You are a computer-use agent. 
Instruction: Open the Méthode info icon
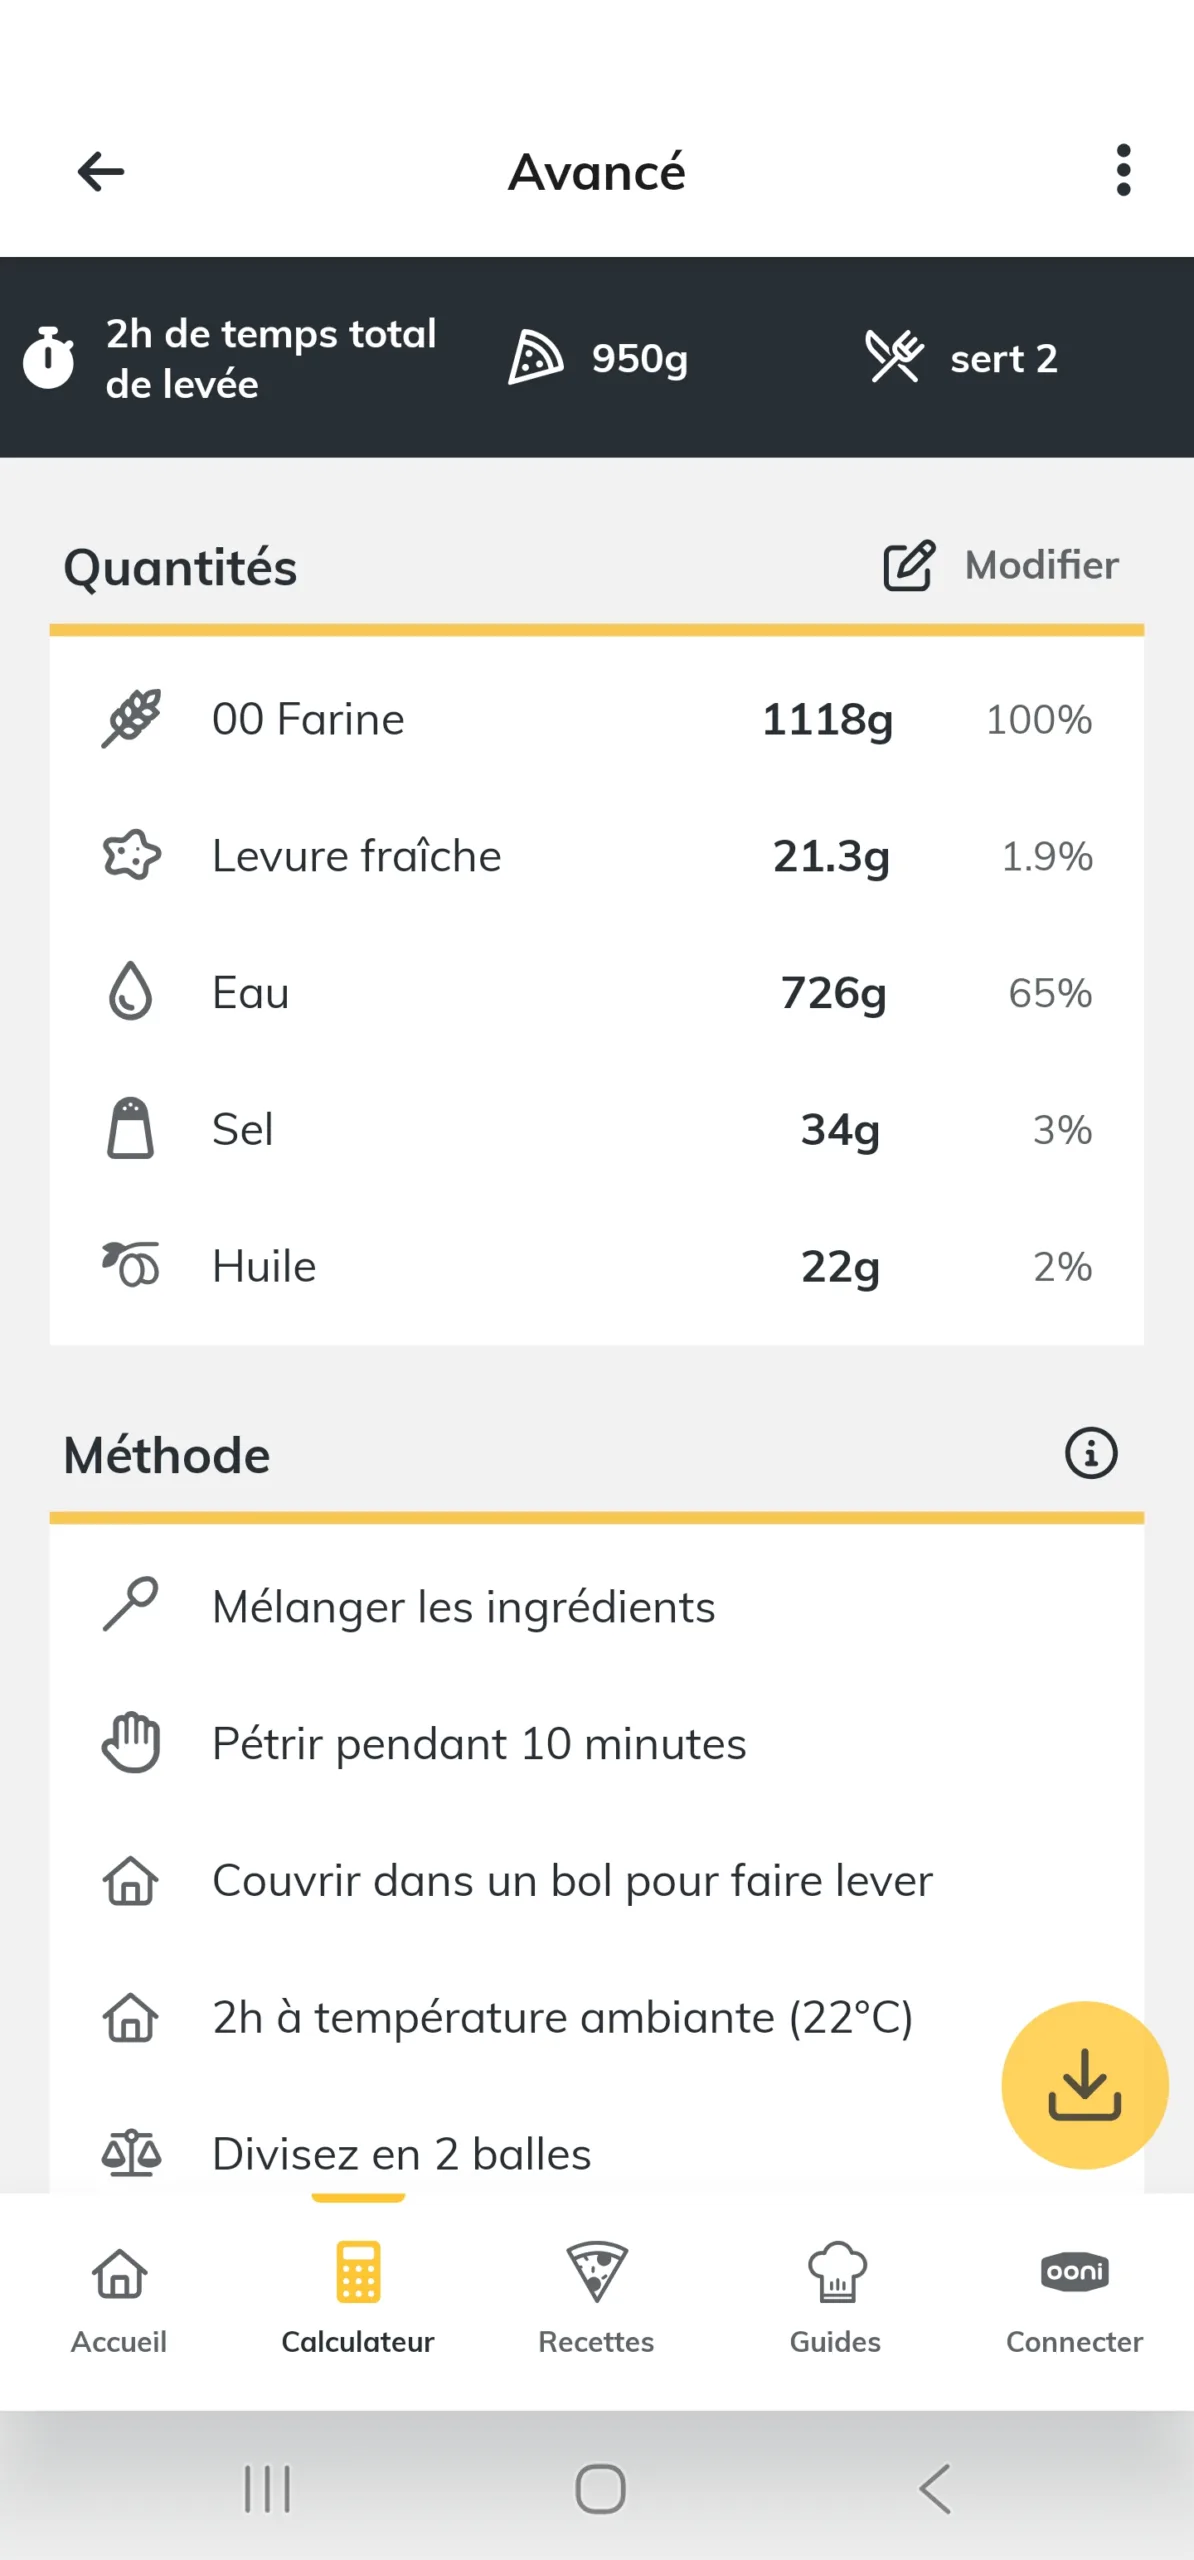[1090, 1453]
